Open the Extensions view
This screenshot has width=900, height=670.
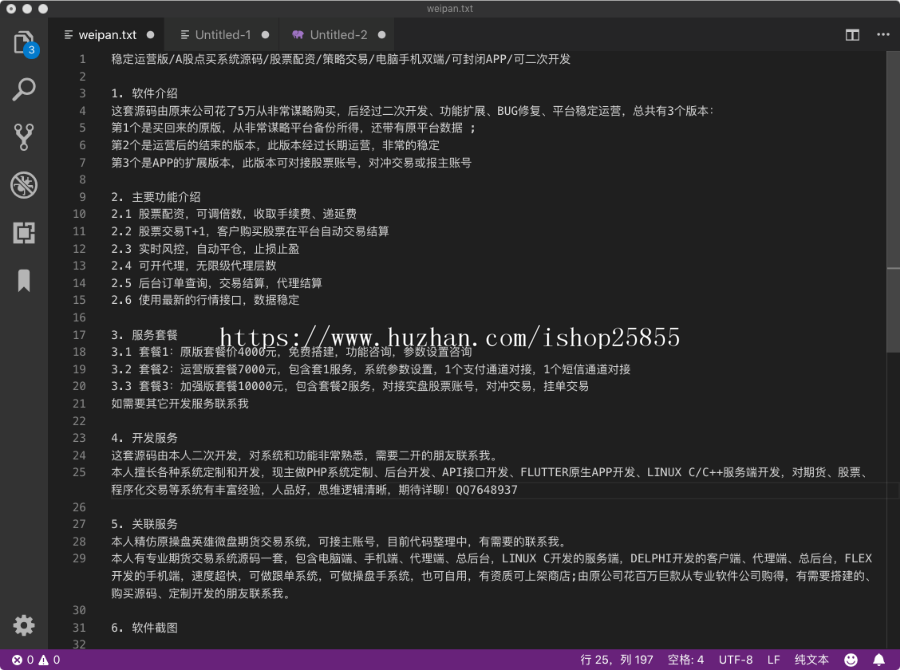pos(24,233)
